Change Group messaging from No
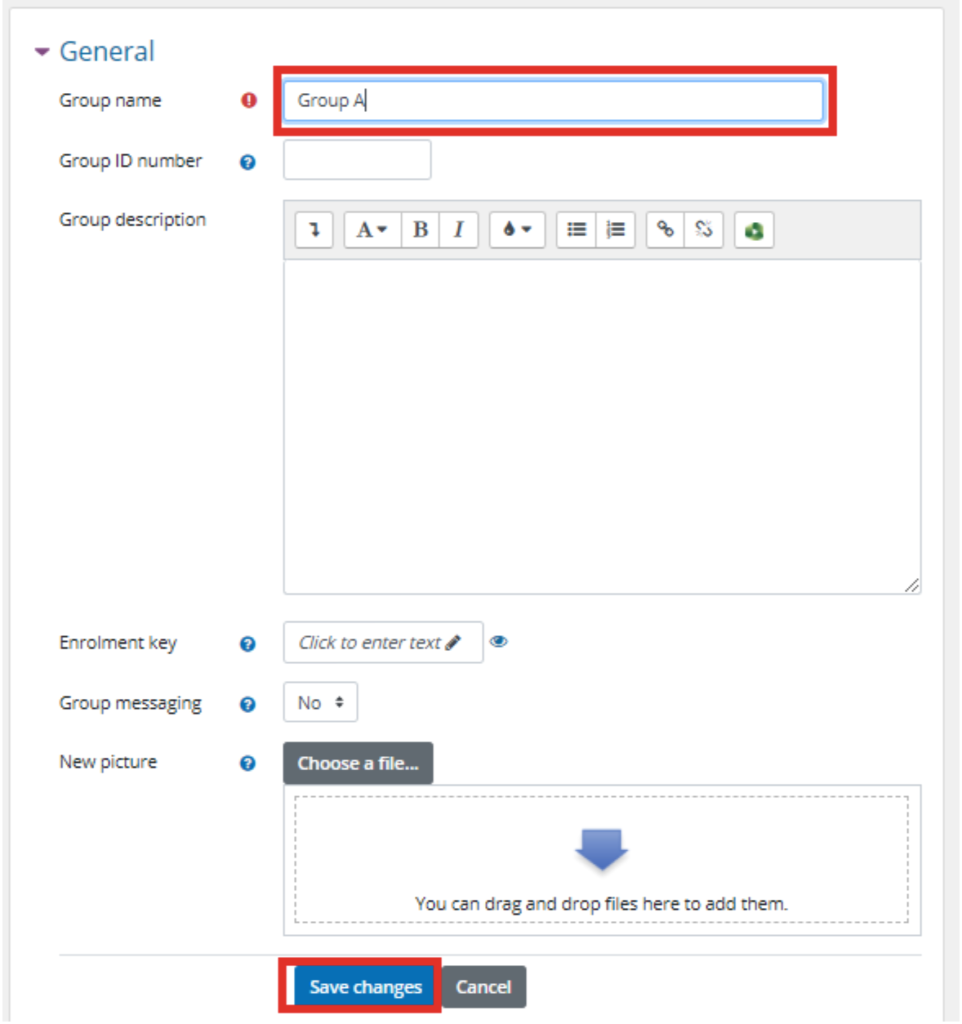This screenshot has width=962, height=1024. 319,702
